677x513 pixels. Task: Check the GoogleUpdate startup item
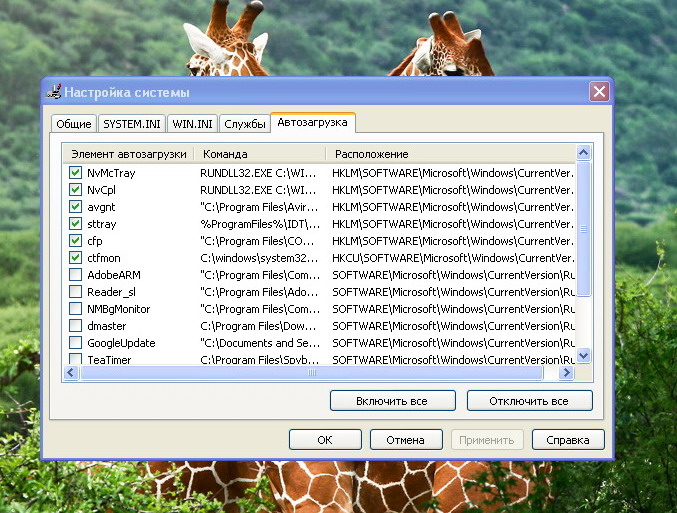76,343
